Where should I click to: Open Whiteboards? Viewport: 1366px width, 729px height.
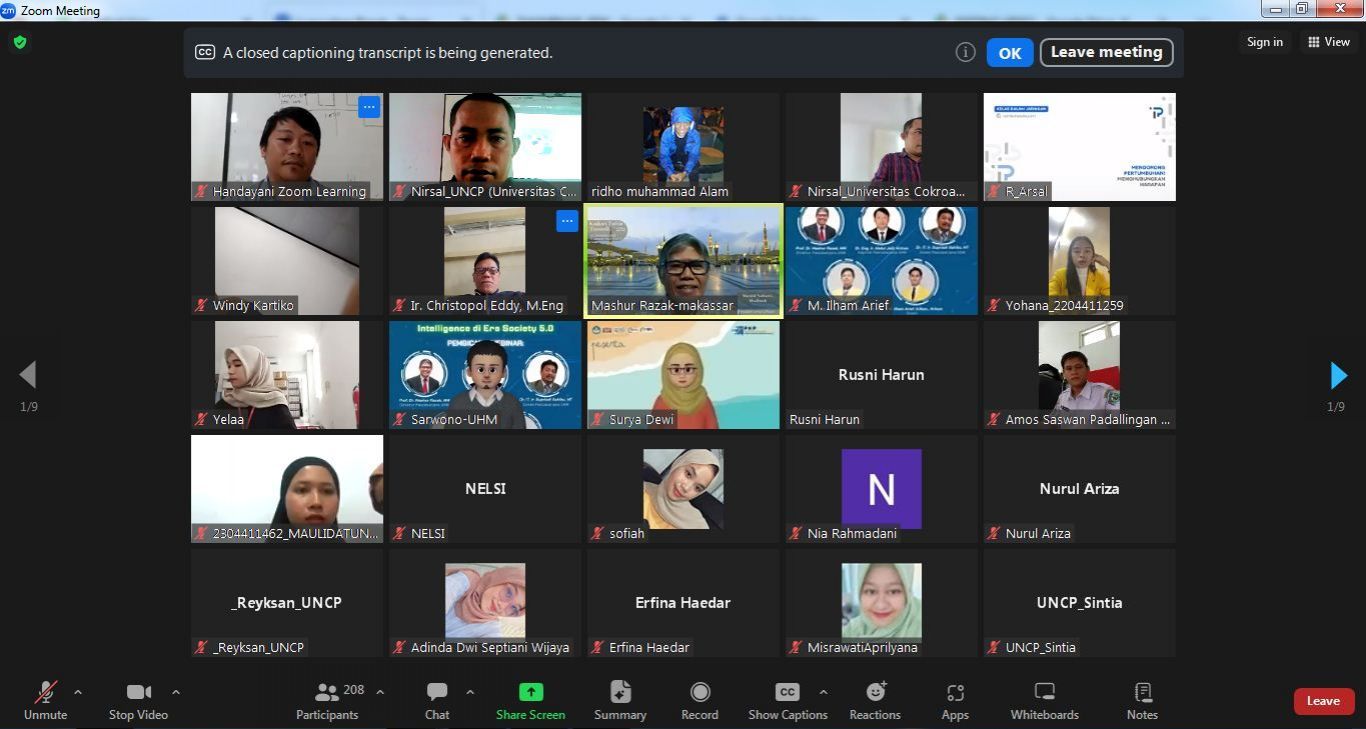1044,700
